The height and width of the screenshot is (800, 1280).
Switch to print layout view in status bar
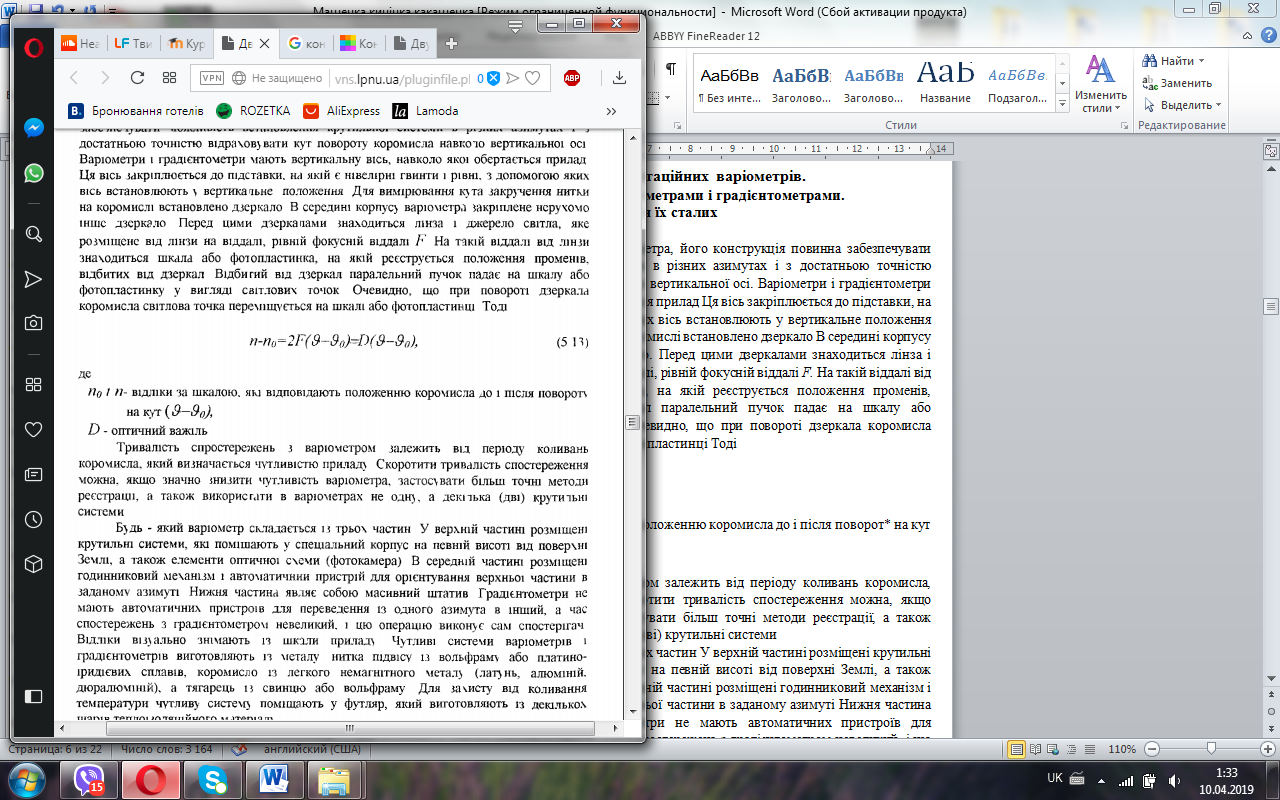(x=1018, y=748)
